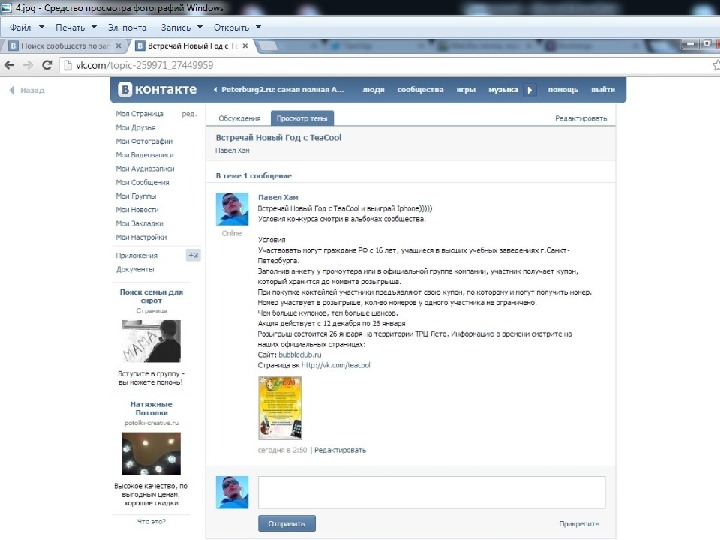Open музыка in the top navigation
This screenshot has height=540, width=720.
tap(503, 90)
